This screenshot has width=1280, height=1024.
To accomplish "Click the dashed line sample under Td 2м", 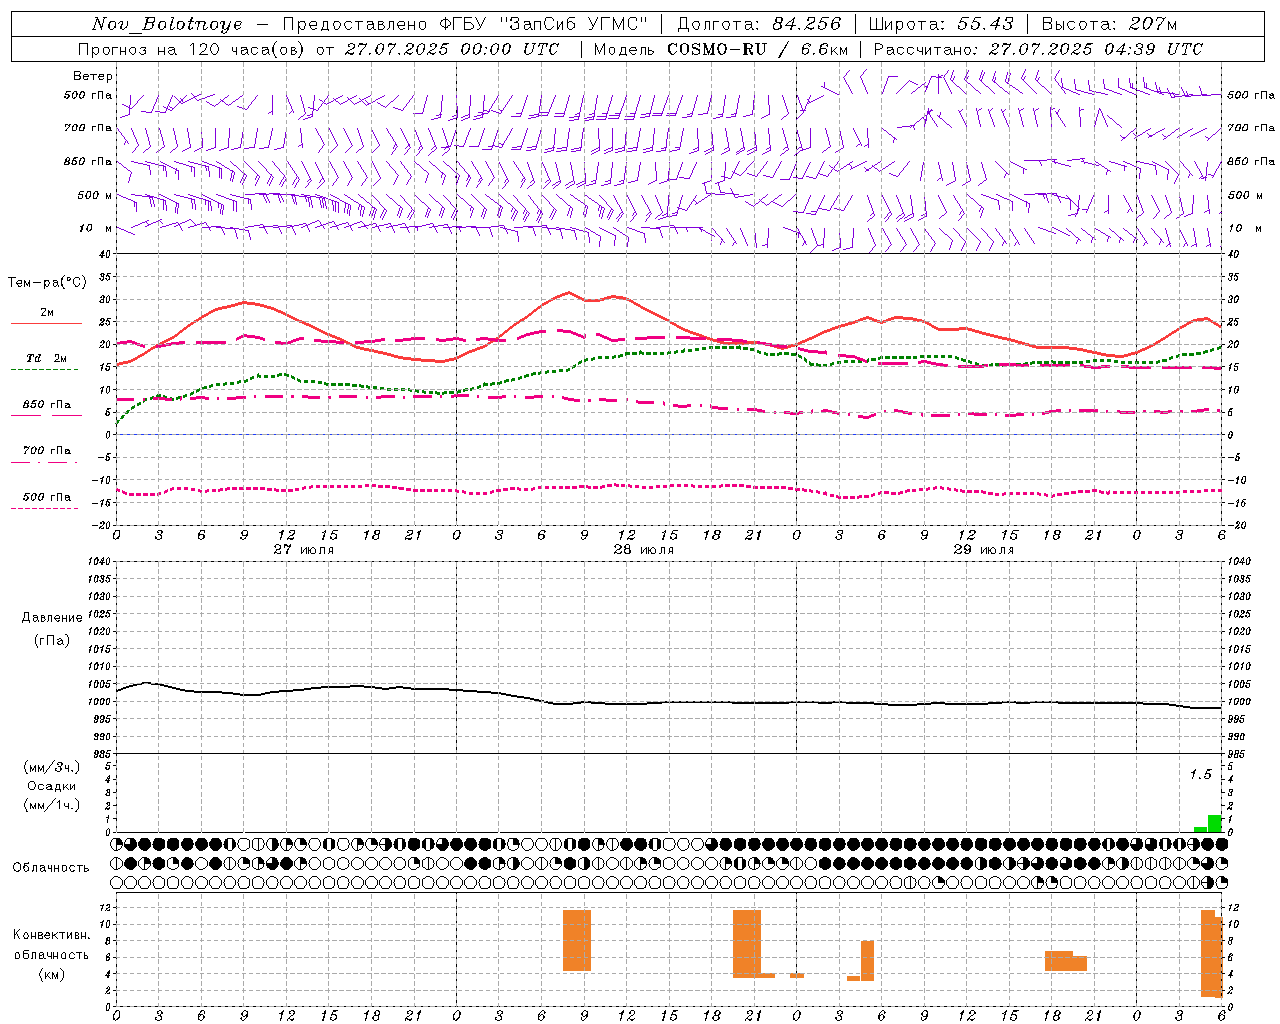I will [x=44, y=370].
